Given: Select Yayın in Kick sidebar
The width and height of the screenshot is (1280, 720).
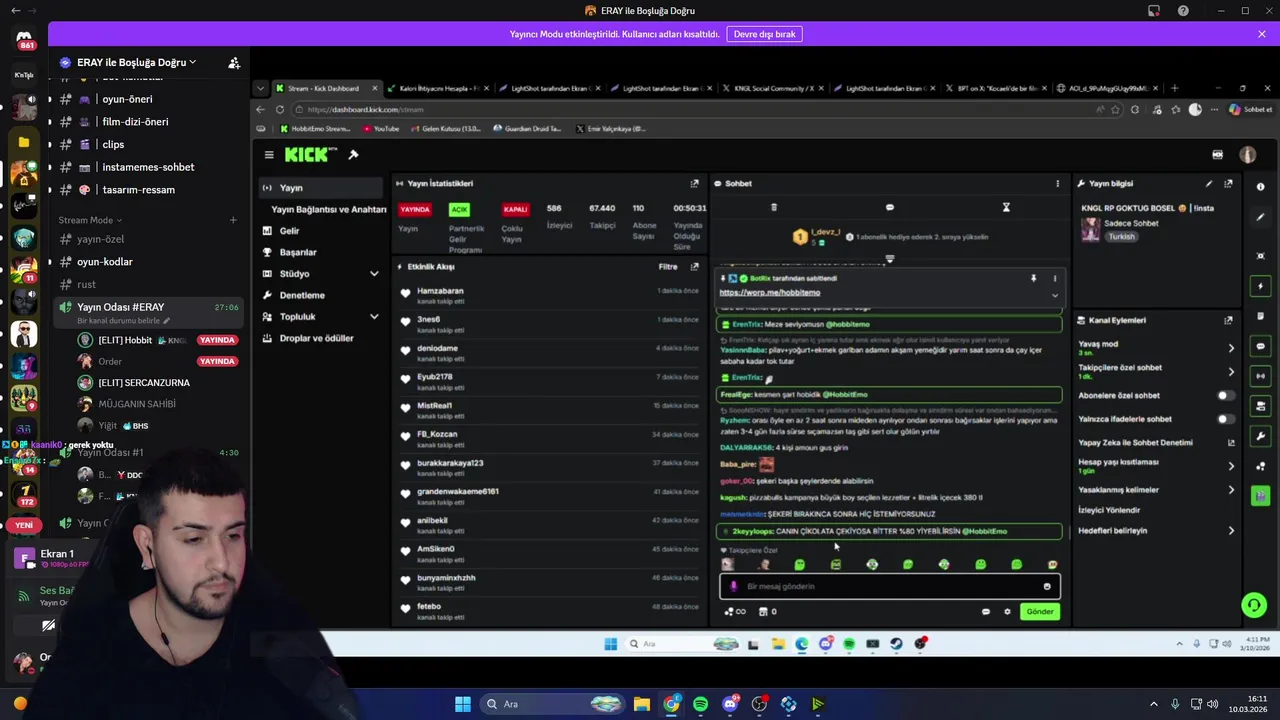Looking at the screenshot, I should (x=320, y=188).
